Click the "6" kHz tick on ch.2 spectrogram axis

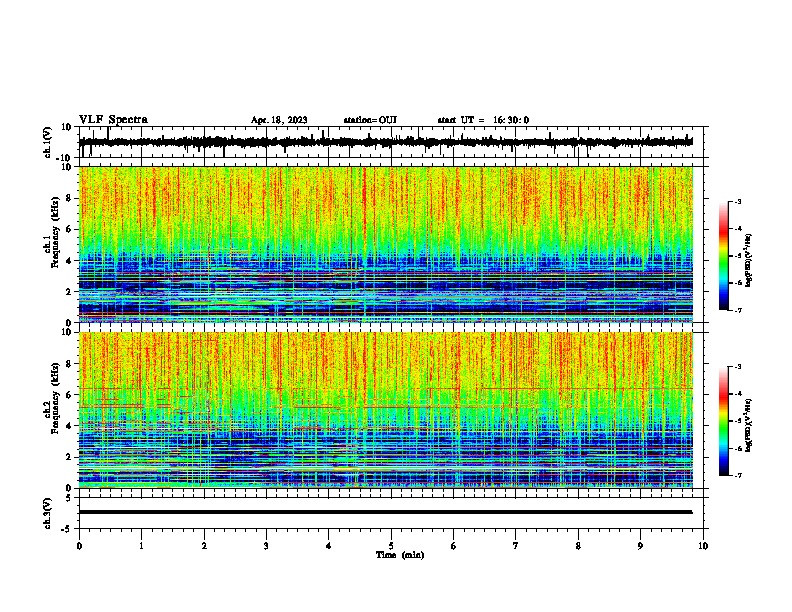coord(69,395)
